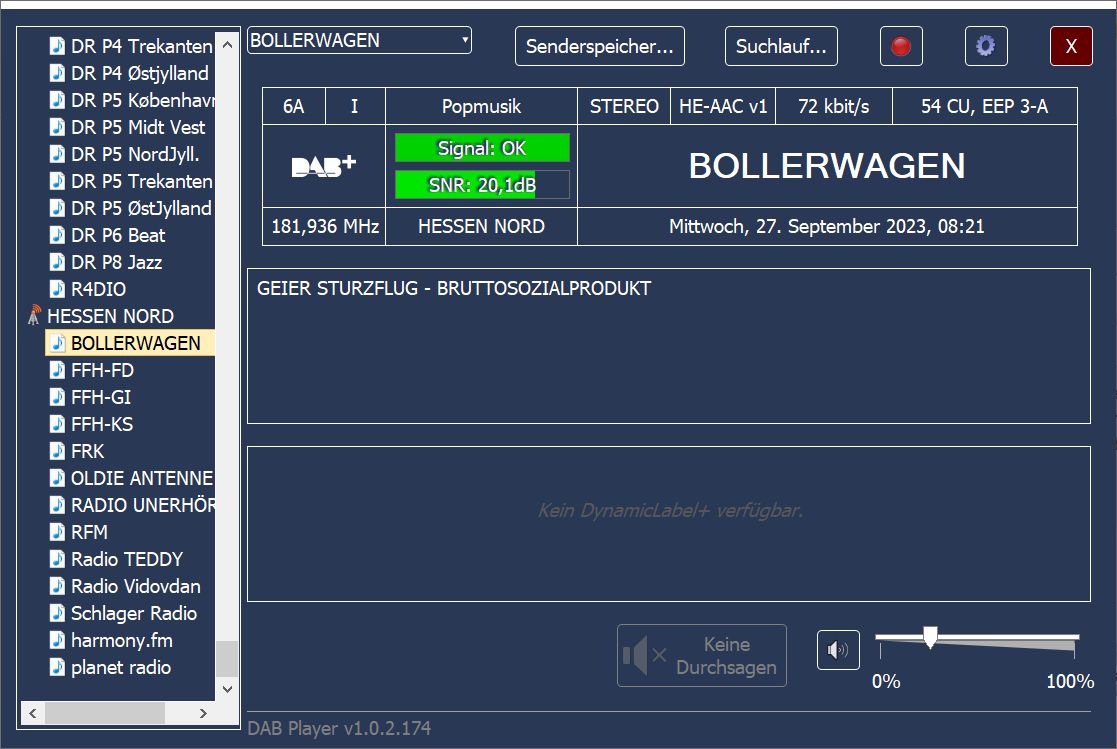Click the music note icon beside R4DIO
This screenshot has height=749, width=1117.
click(x=58, y=289)
